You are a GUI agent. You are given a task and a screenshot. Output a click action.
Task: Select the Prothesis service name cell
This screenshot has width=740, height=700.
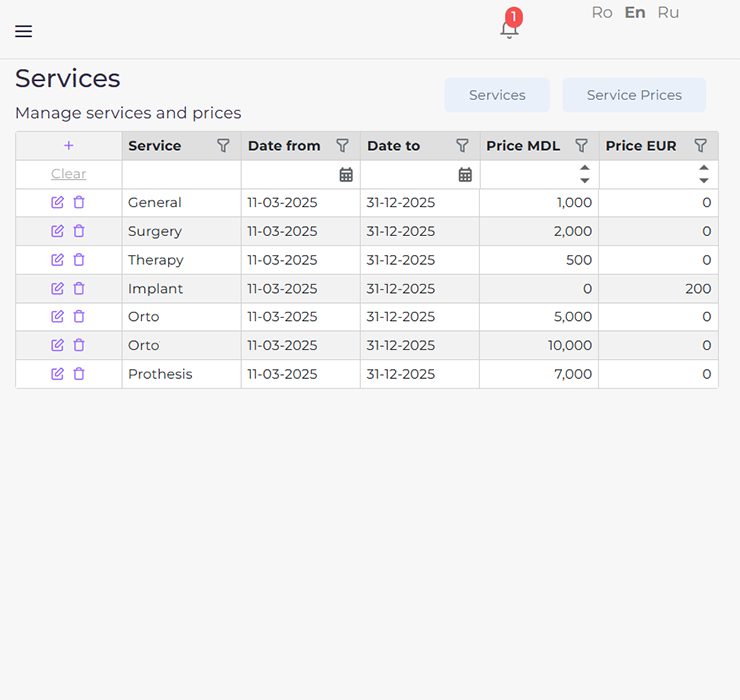point(182,374)
